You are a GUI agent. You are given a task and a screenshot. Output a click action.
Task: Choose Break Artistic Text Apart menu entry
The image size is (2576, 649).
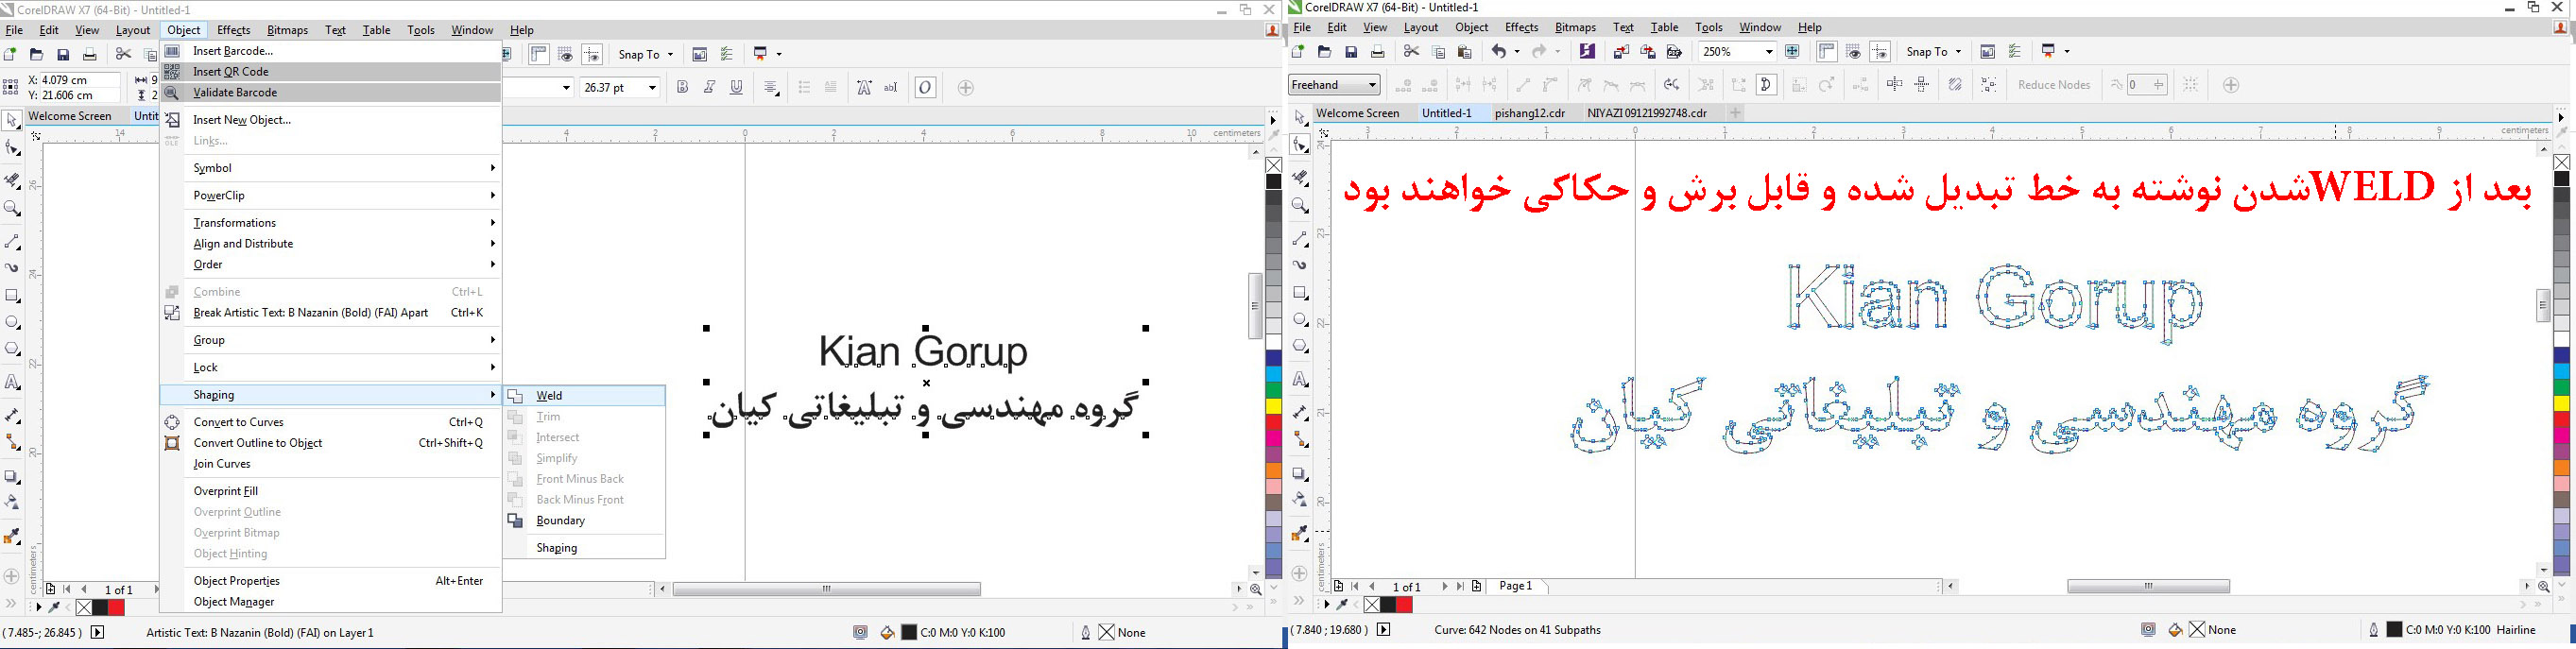point(331,313)
